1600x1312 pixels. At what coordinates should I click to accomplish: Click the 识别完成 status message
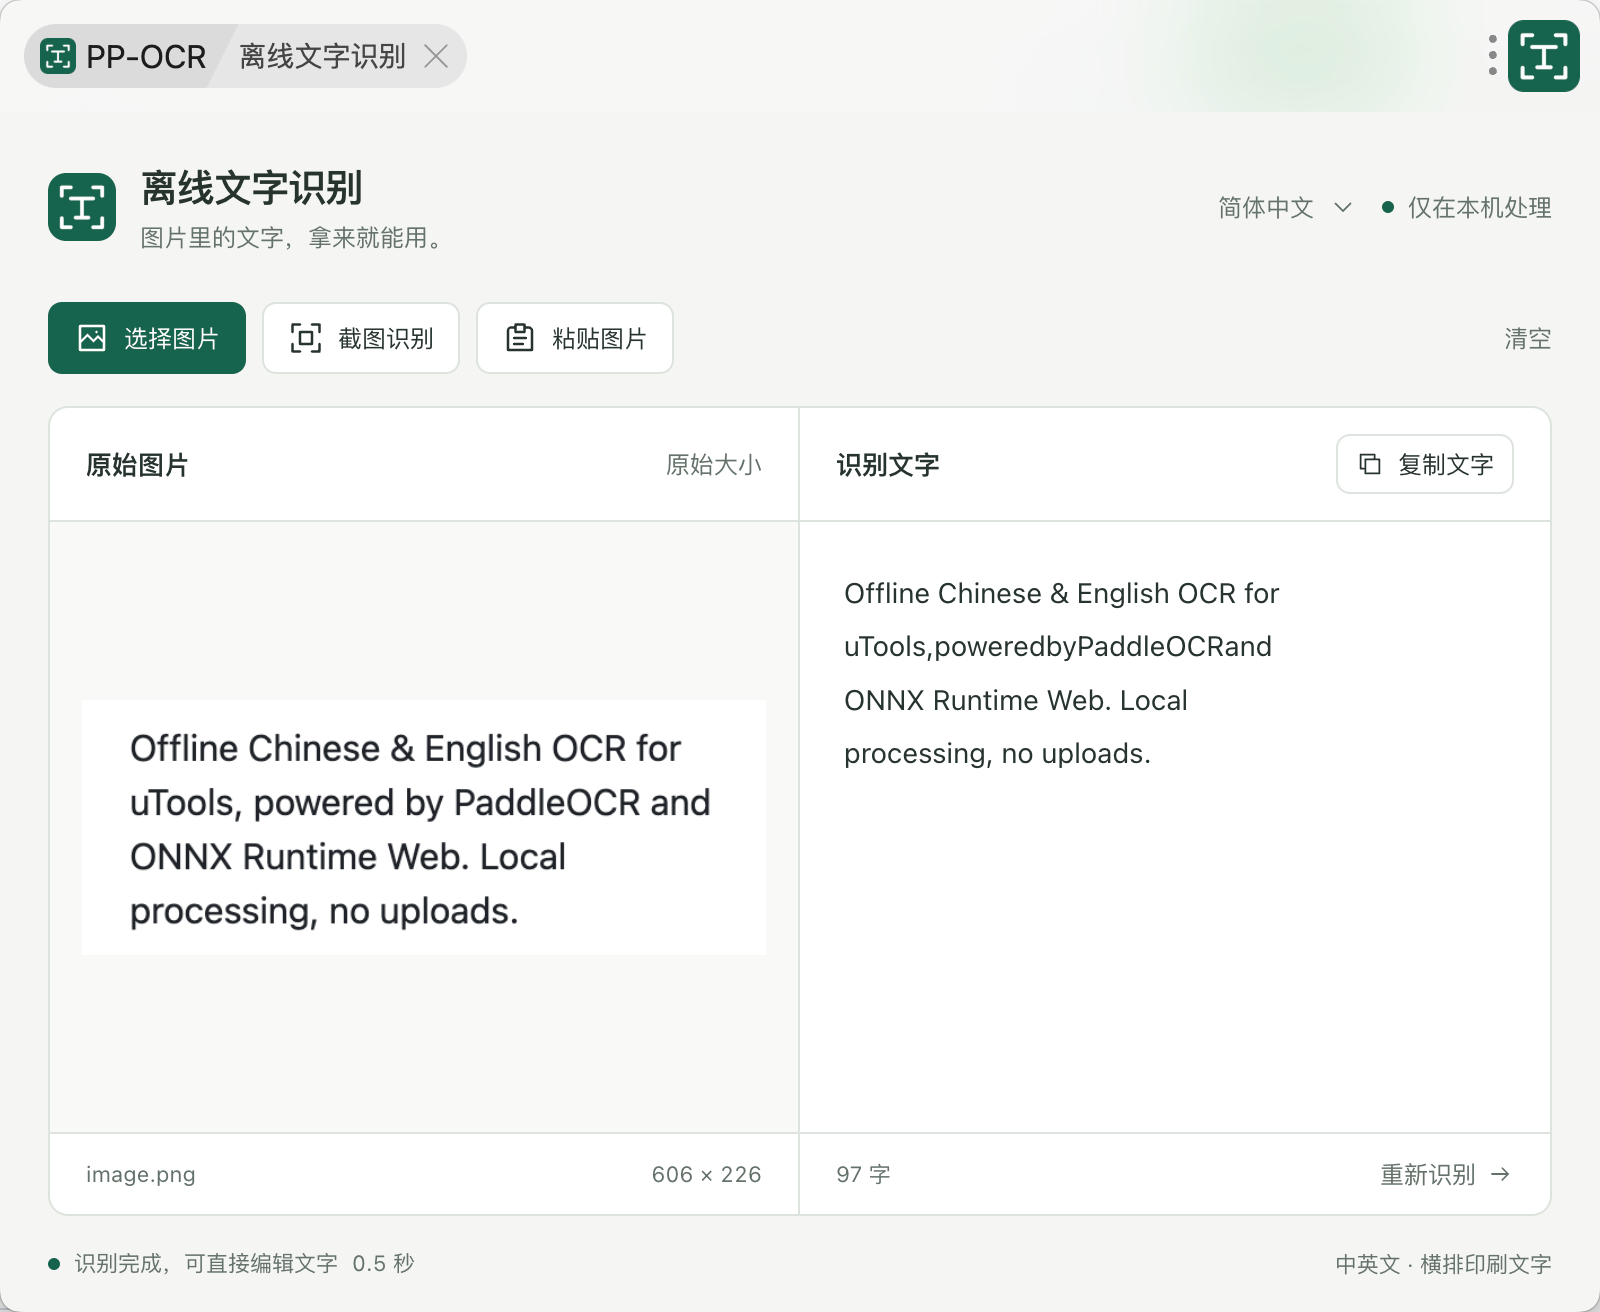[x=231, y=1264]
